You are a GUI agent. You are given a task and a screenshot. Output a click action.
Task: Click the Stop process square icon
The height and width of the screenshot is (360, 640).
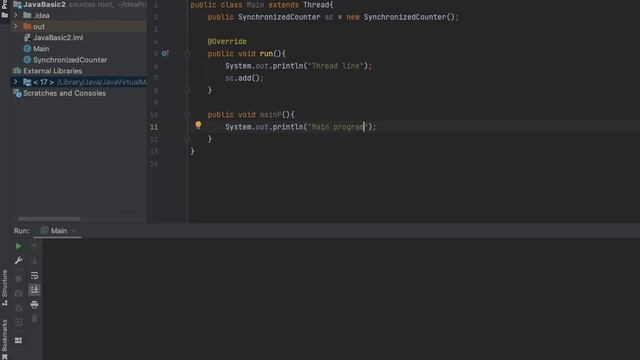click(18, 279)
